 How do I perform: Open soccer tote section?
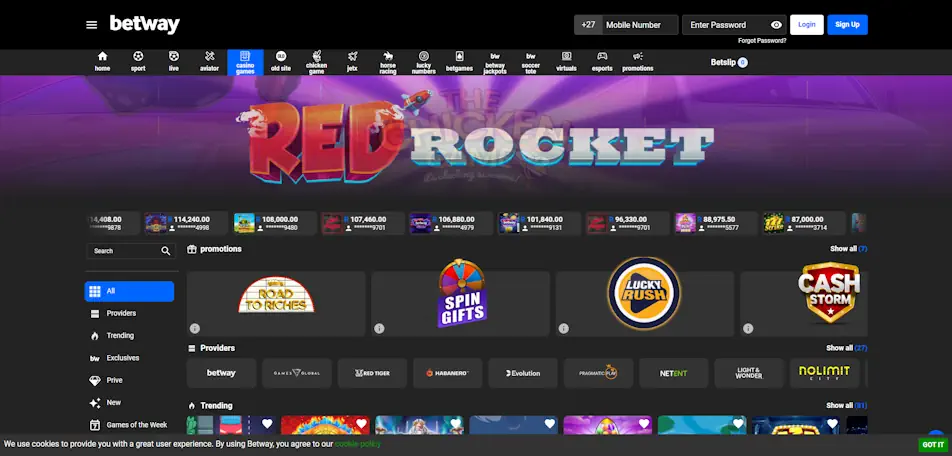coord(531,62)
